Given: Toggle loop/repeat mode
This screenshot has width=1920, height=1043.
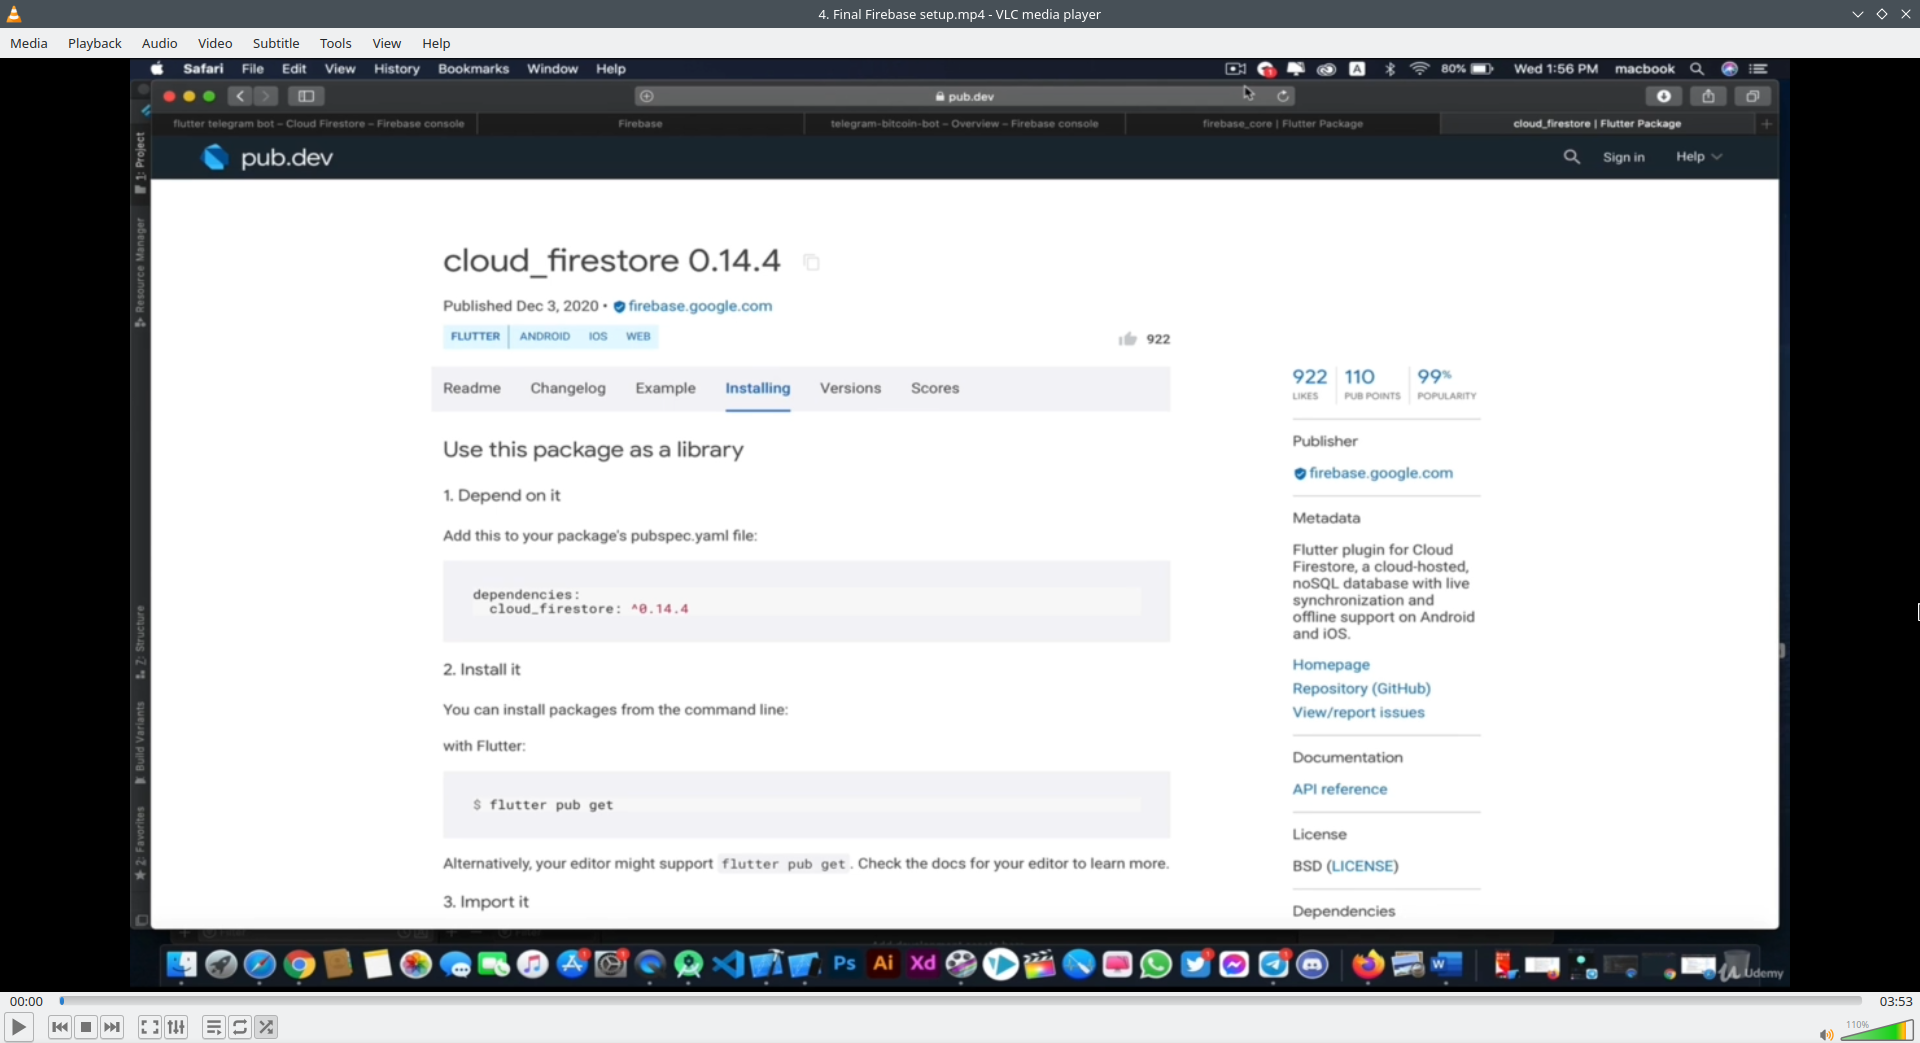Looking at the screenshot, I should [240, 1027].
